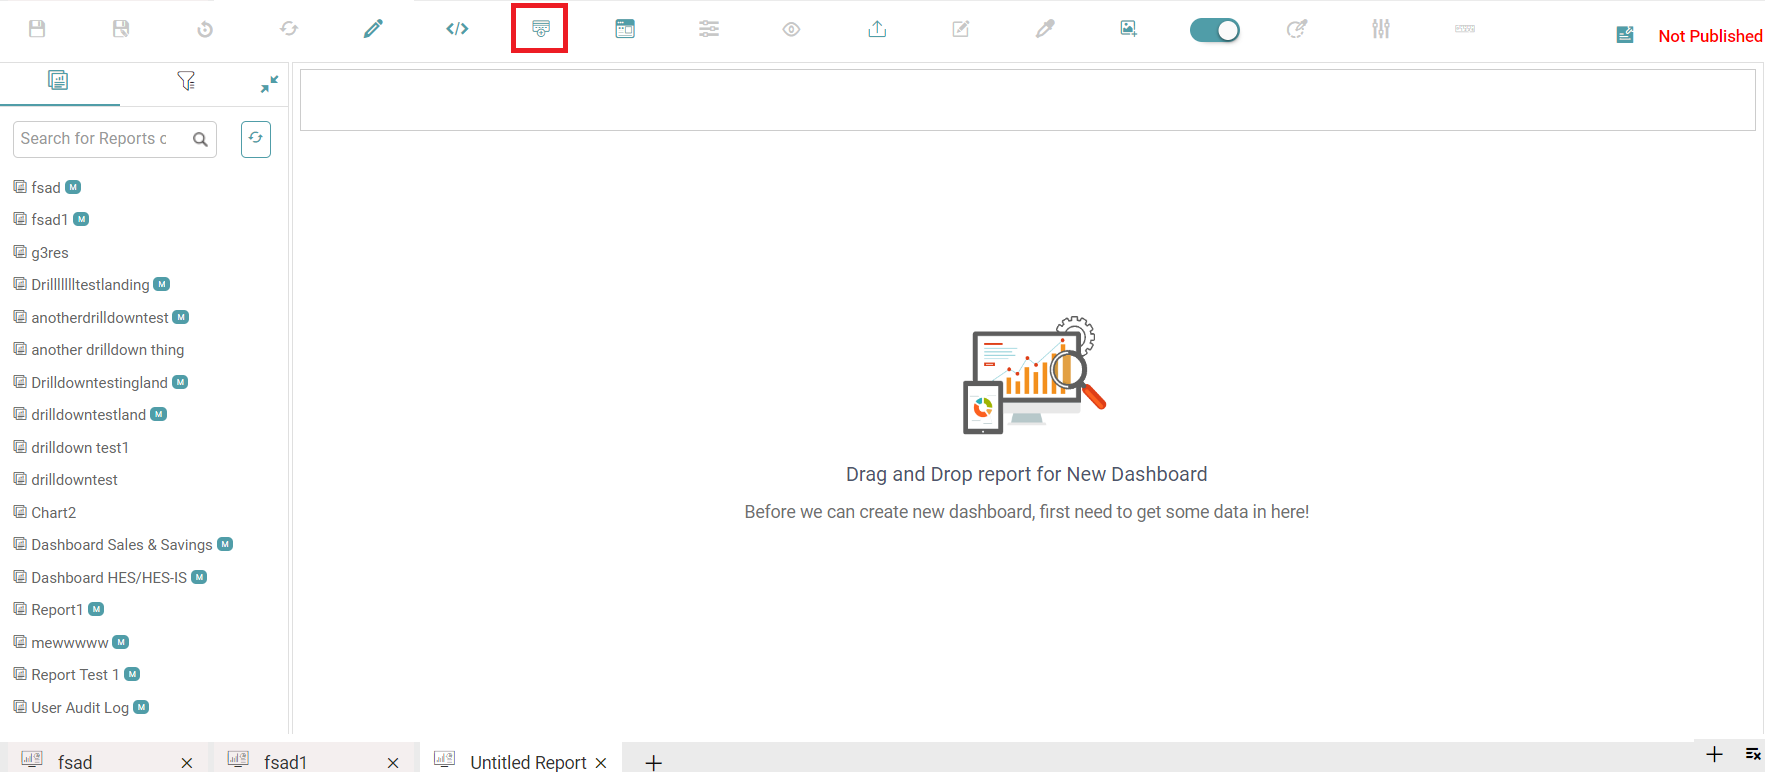
Task: Collapse the left reports panel
Action: point(269,84)
